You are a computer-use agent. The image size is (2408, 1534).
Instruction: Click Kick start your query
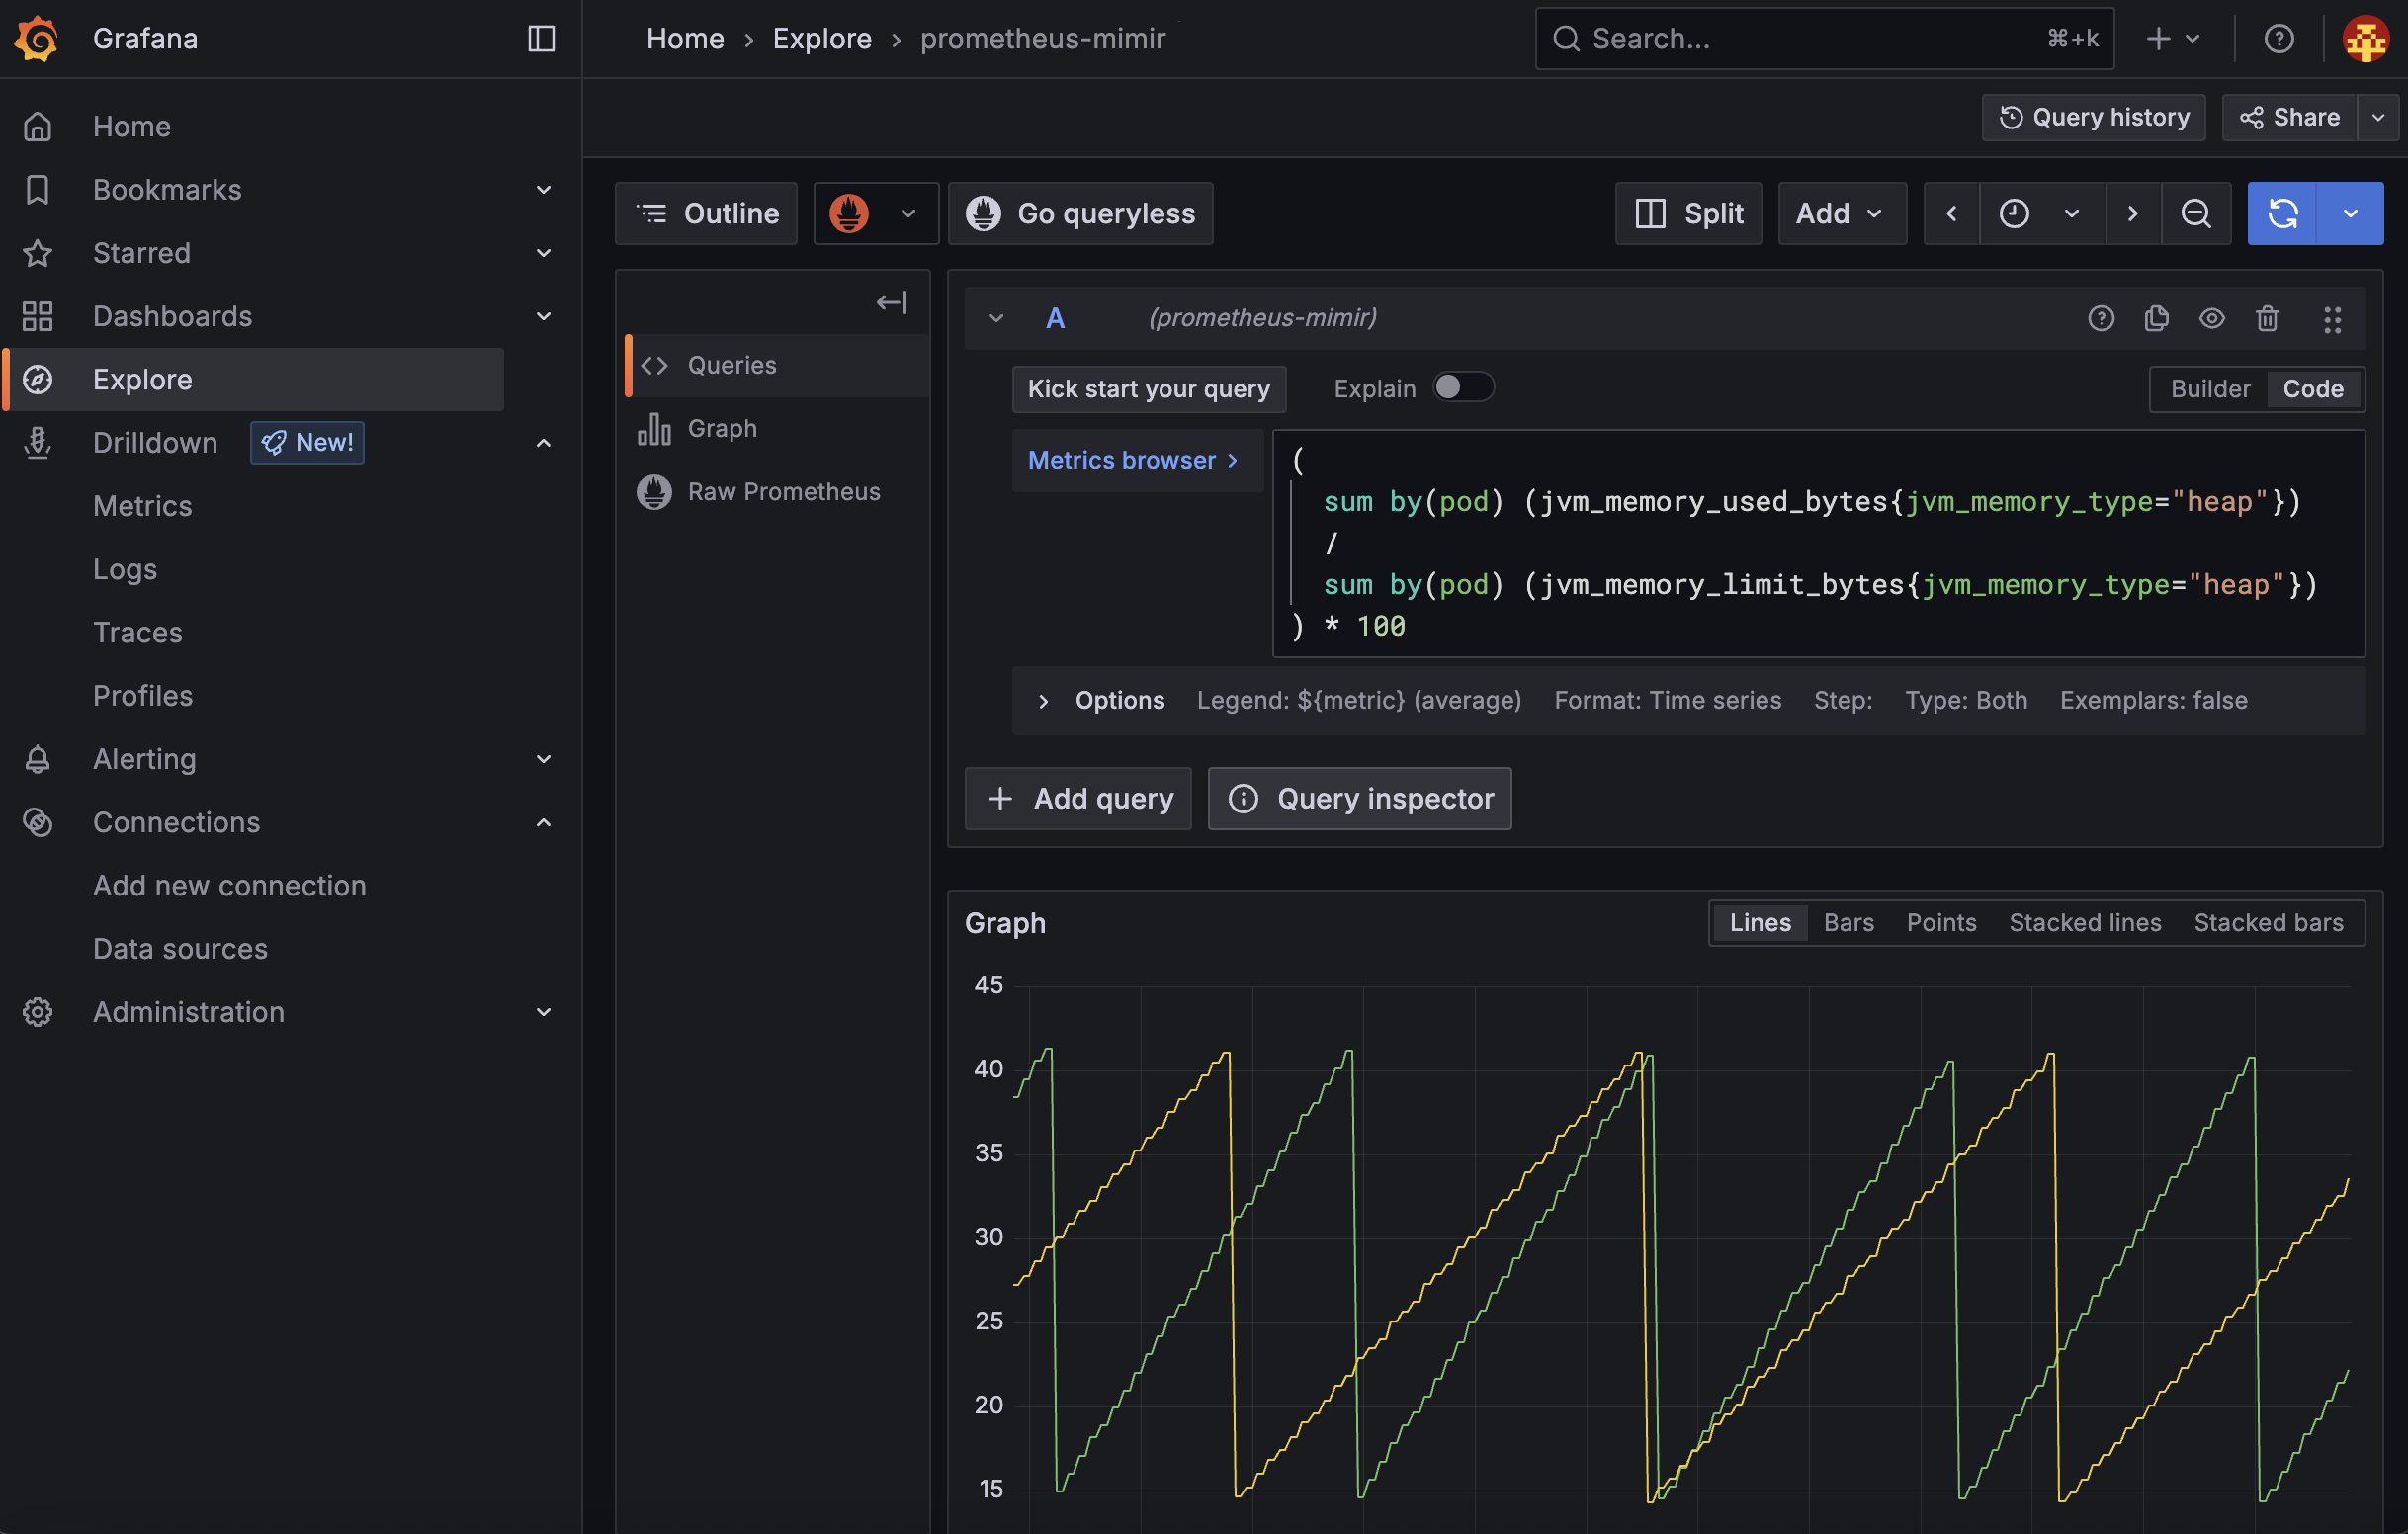point(1148,388)
